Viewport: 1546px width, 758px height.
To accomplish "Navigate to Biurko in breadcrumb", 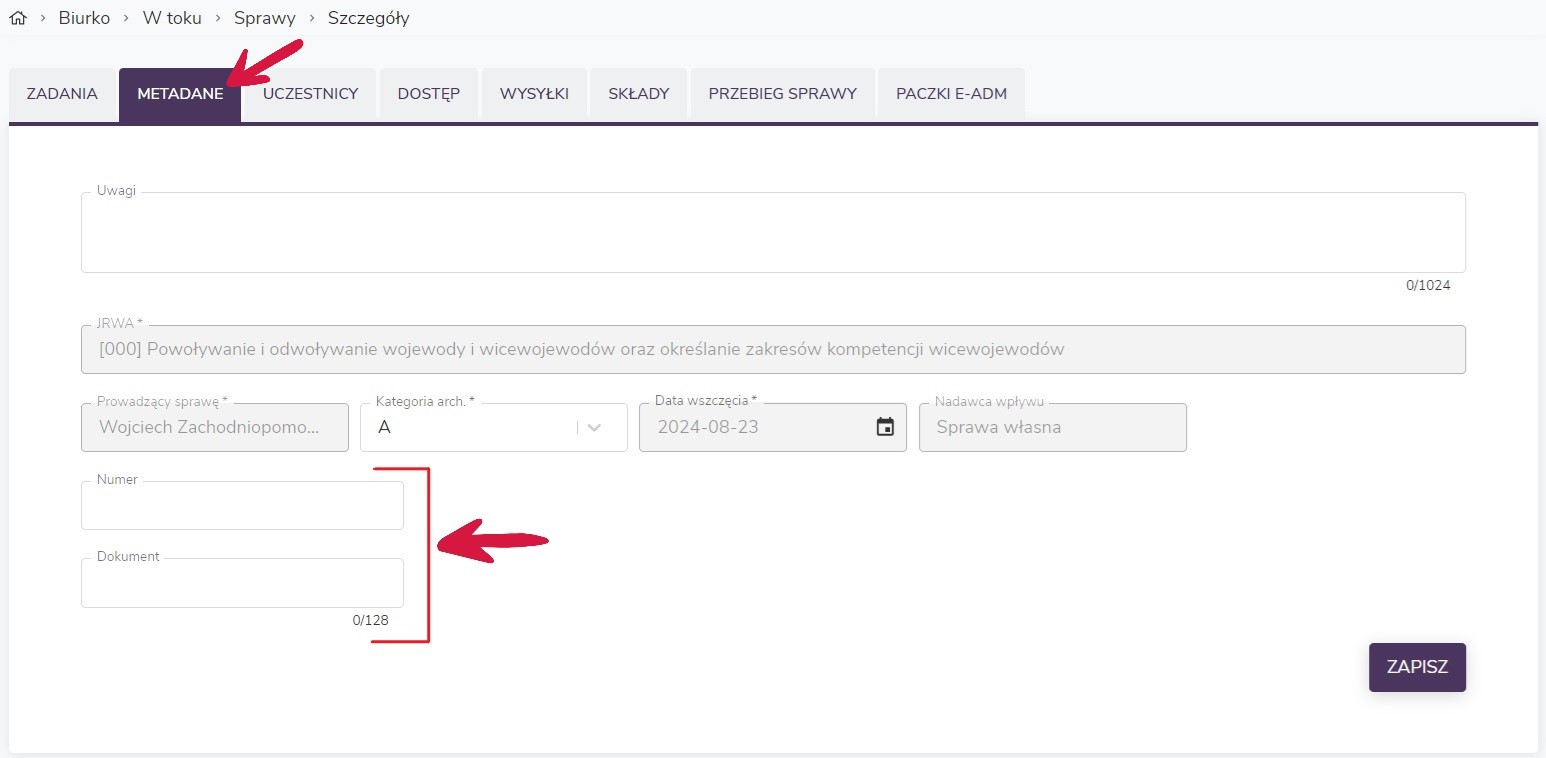I will (84, 18).
